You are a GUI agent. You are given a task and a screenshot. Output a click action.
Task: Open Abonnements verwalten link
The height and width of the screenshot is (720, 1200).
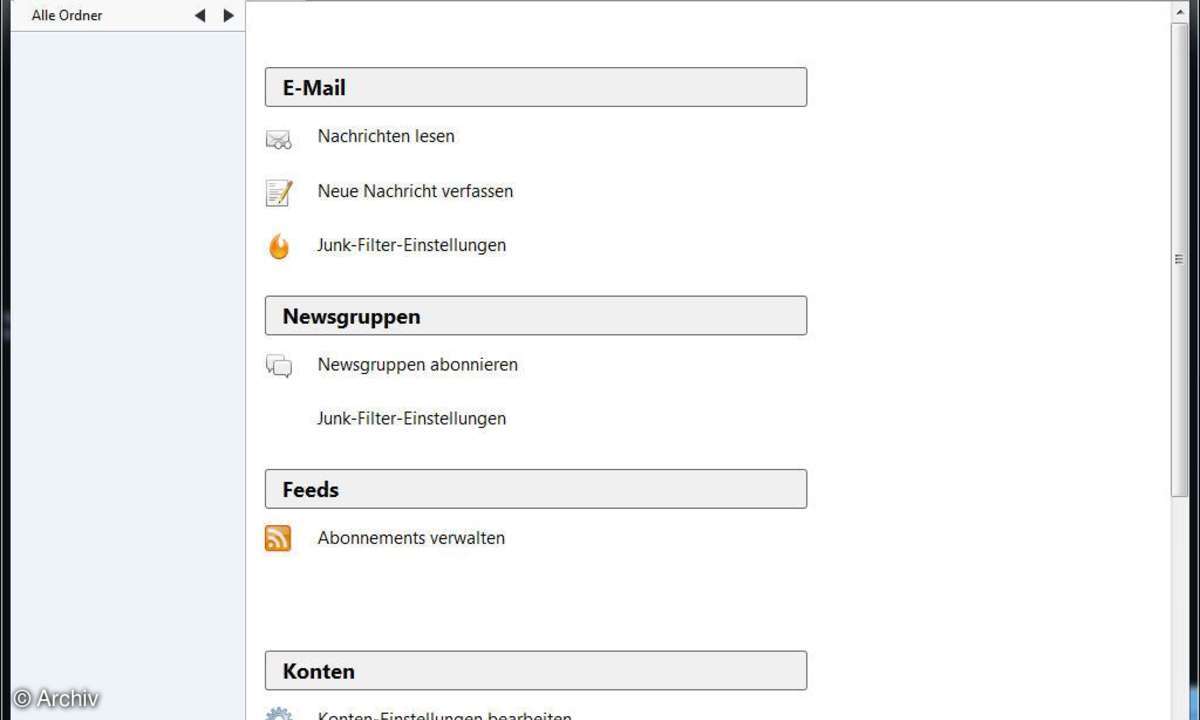tap(411, 538)
